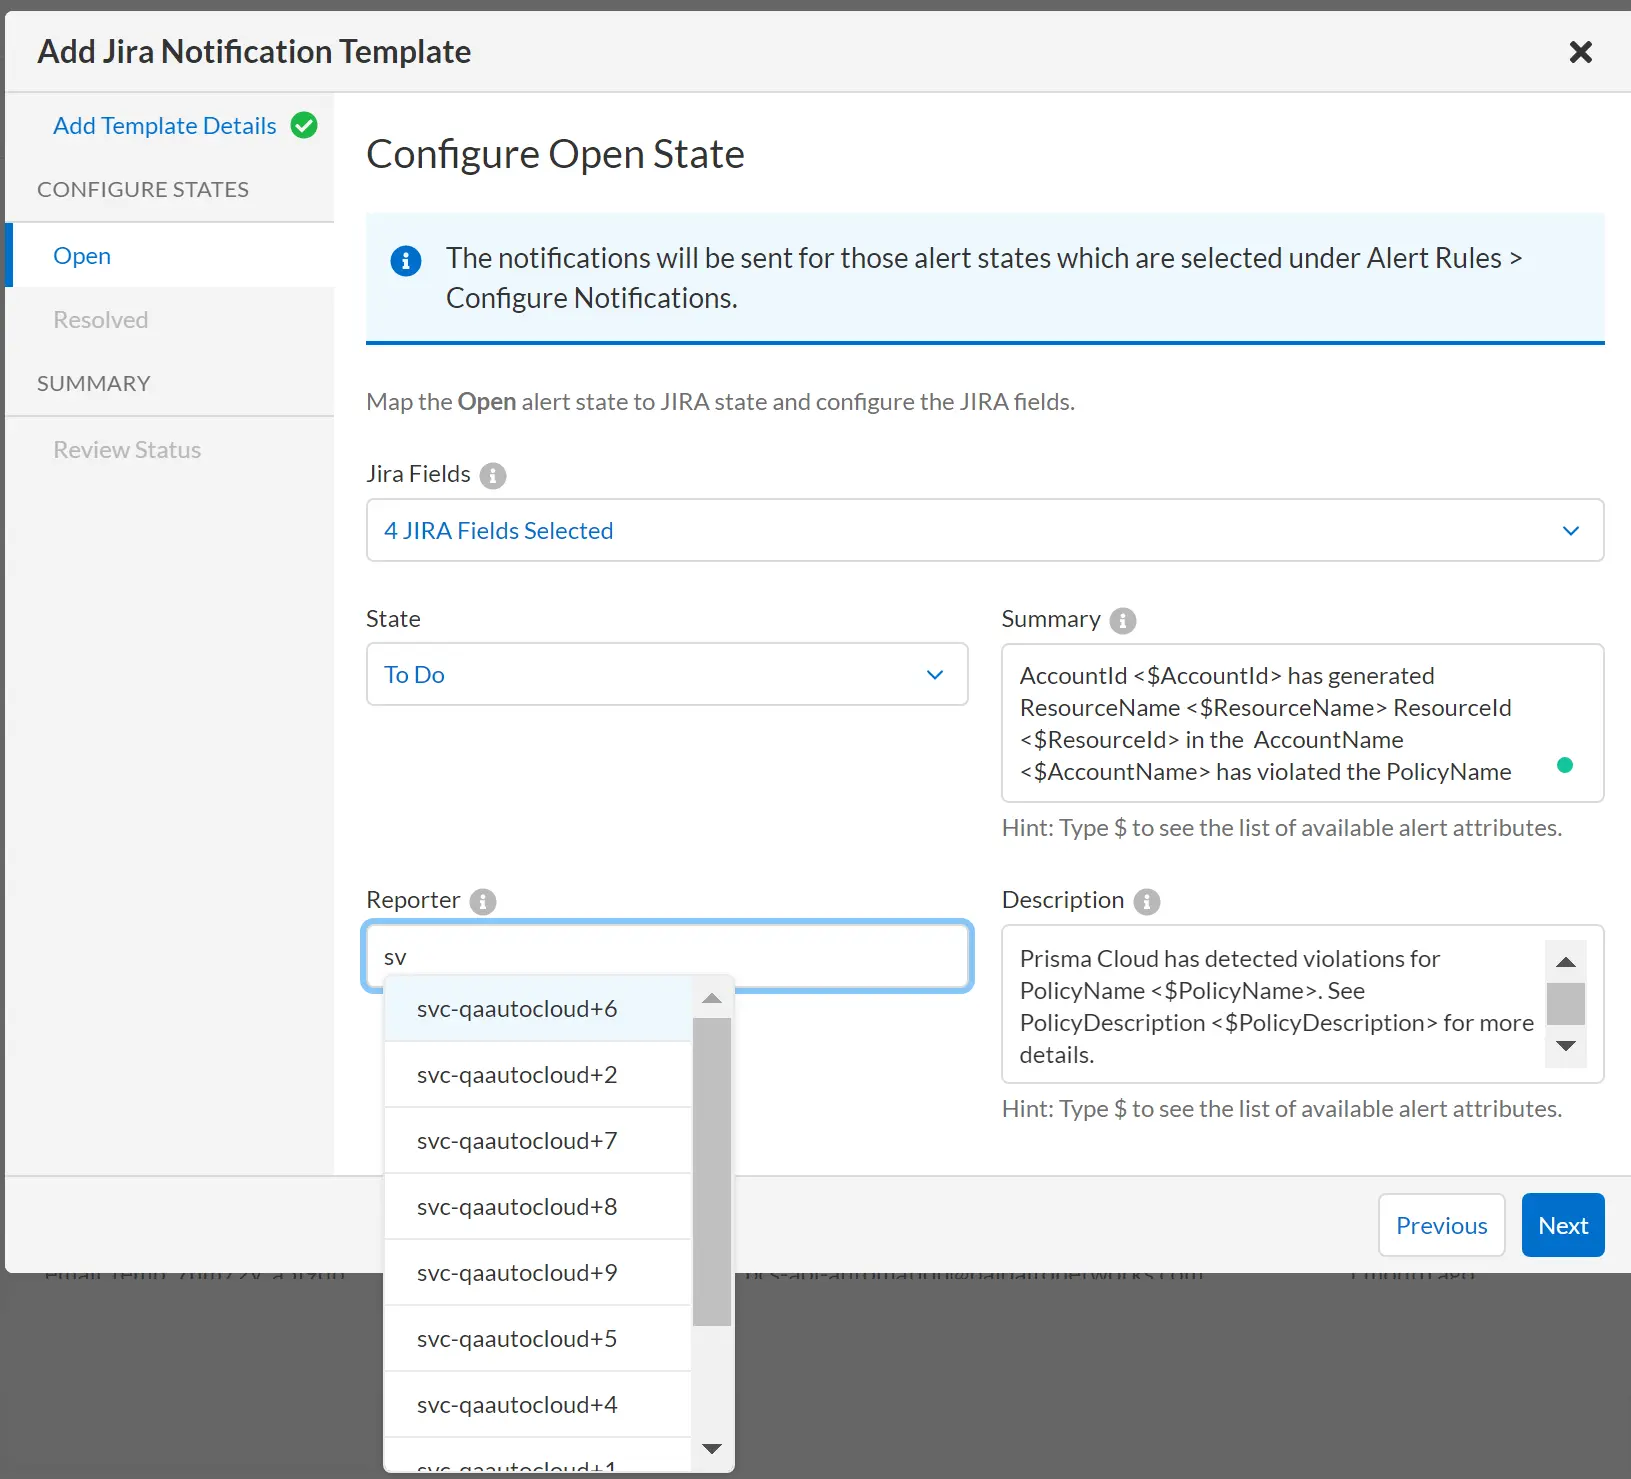Click the reporter list scroll up arrow
The height and width of the screenshot is (1479, 1631).
click(712, 998)
